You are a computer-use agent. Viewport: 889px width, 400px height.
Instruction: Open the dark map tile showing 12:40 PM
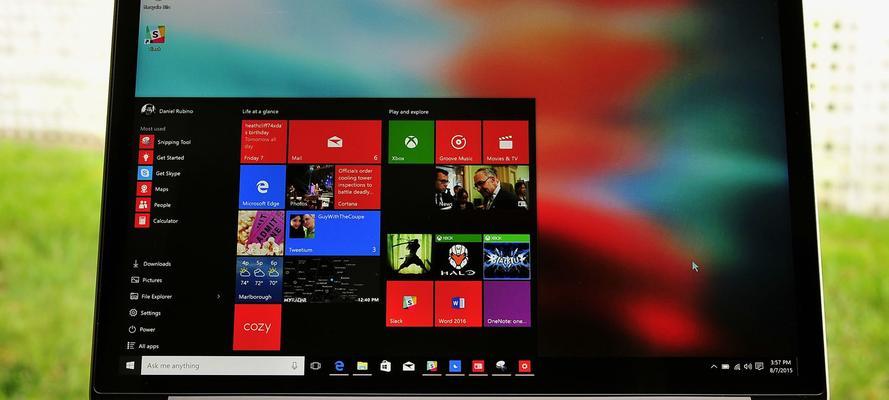(x=332, y=279)
